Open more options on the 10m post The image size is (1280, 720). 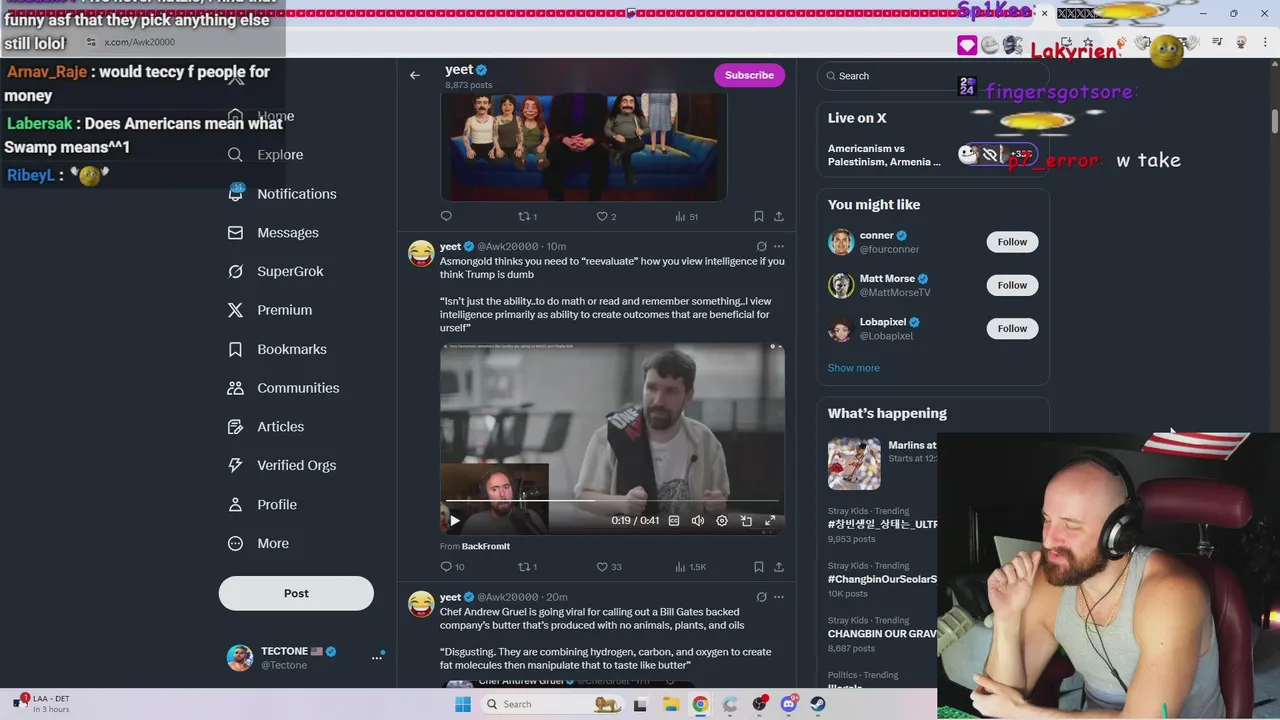point(778,246)
